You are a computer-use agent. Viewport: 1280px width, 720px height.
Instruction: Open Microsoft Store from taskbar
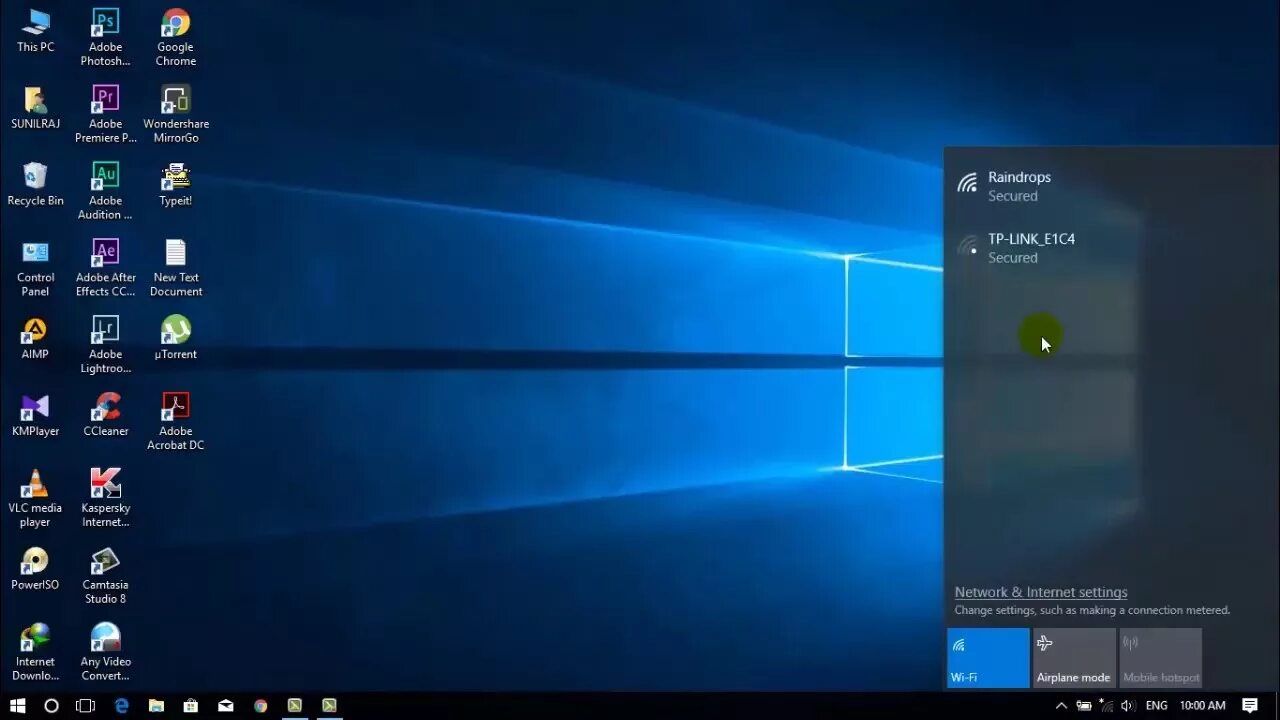[191, 706]
